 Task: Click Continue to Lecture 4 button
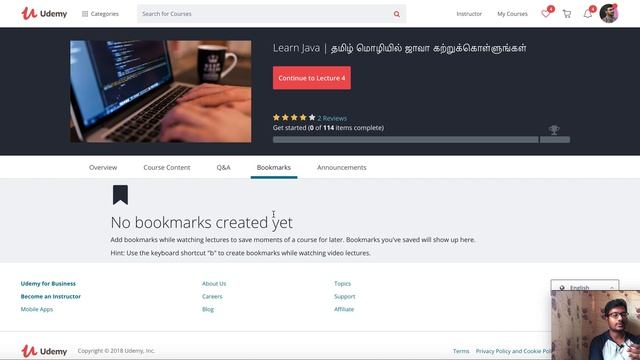[312, 78]
